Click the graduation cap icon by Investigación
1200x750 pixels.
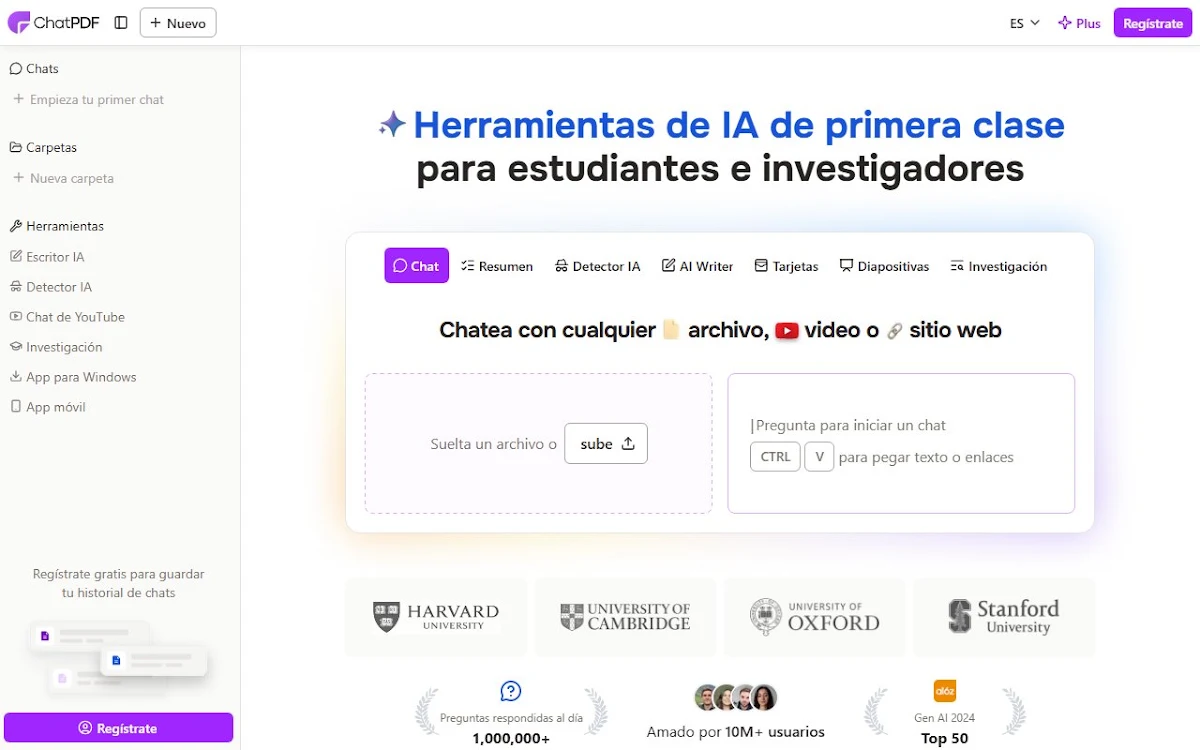[x=16, y=347]
